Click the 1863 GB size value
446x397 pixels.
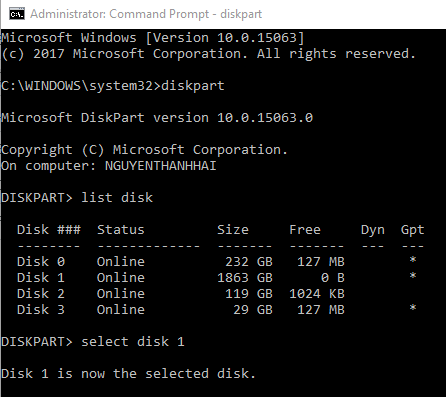(x=245, y=278)
